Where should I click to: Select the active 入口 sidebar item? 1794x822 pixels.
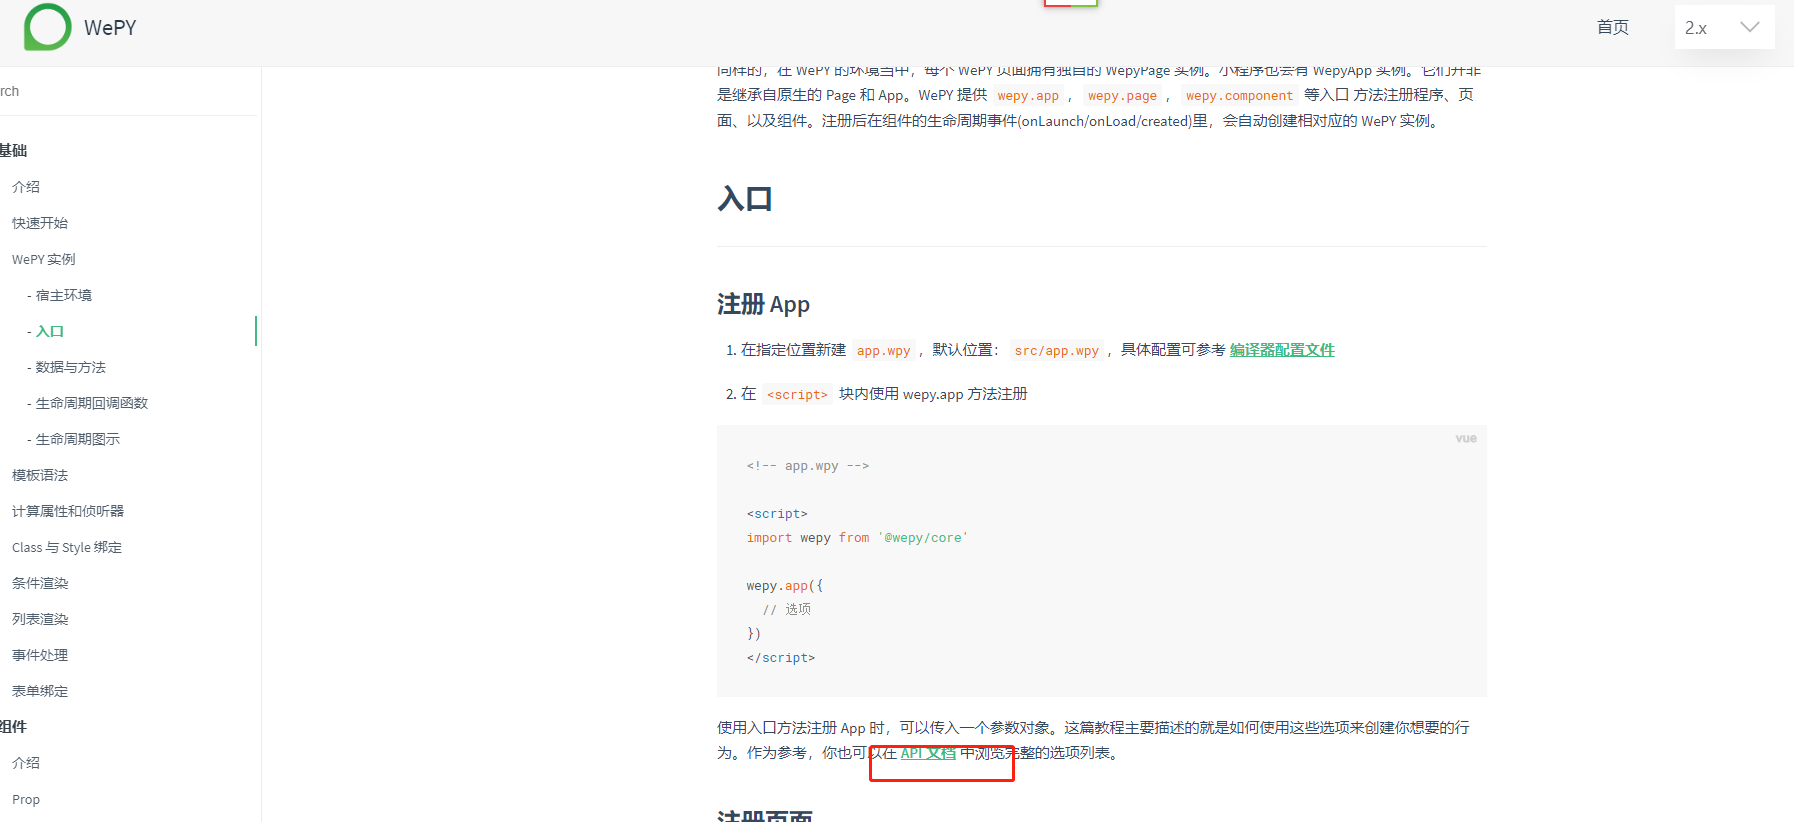click(49, 331)
